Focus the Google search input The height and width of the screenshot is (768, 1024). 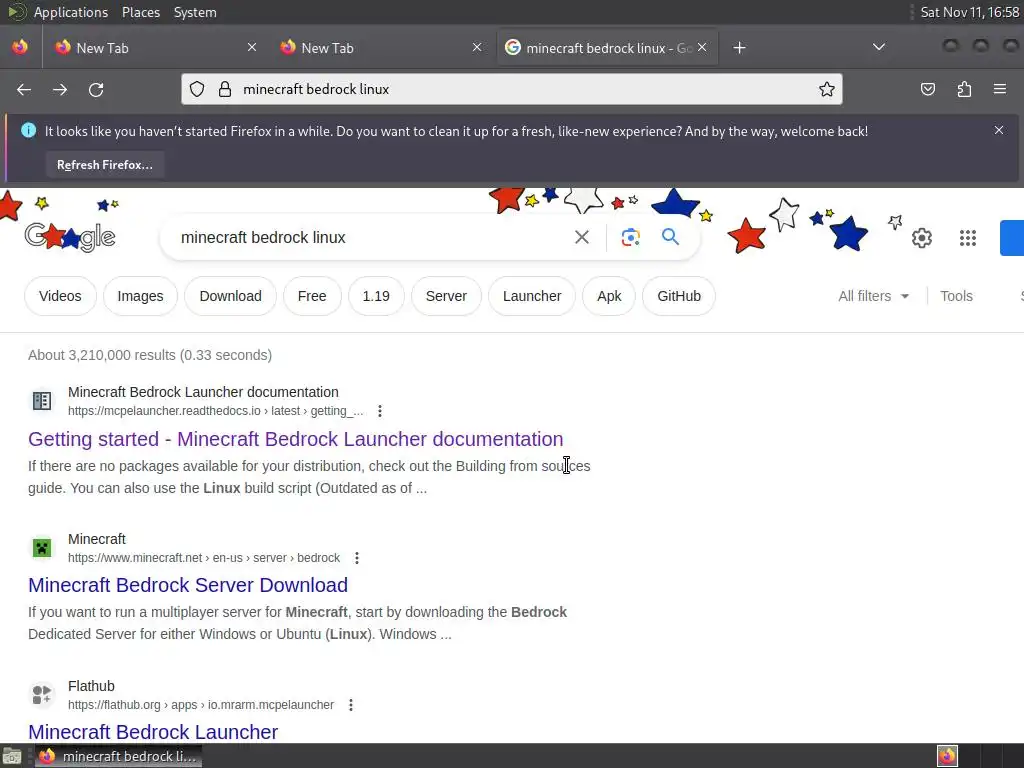tap(369, 237)
